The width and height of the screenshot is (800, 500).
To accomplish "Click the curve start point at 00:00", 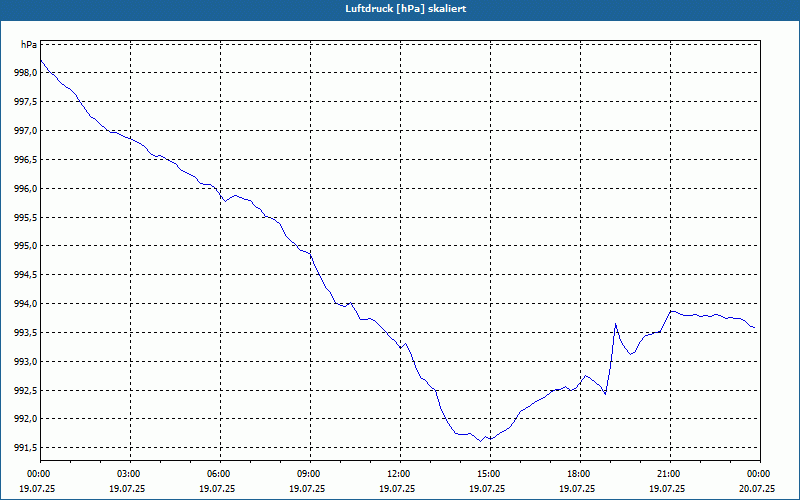I will click(41, 60).
